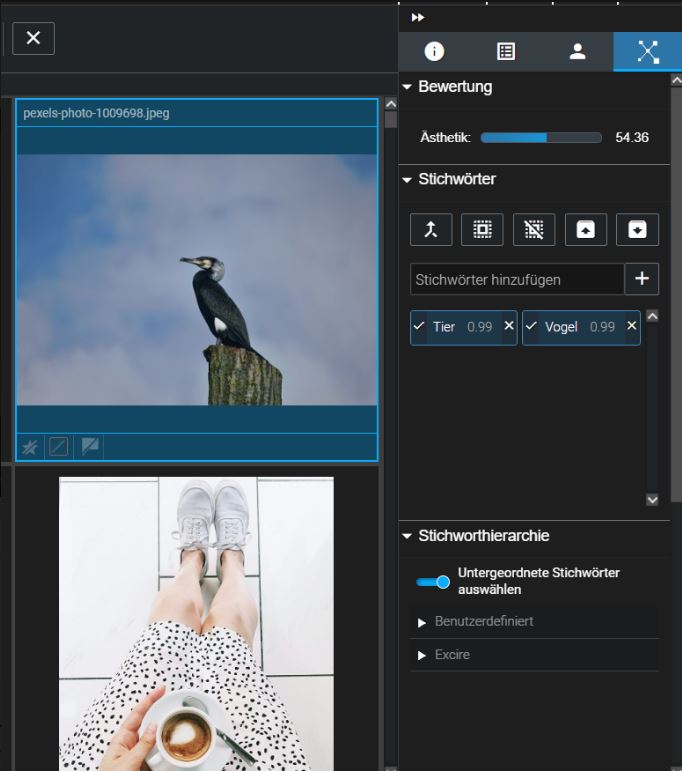This screenshot has width=682, height=771.
Task: Collapse the Bewertung section
Action: pos(407,87)
